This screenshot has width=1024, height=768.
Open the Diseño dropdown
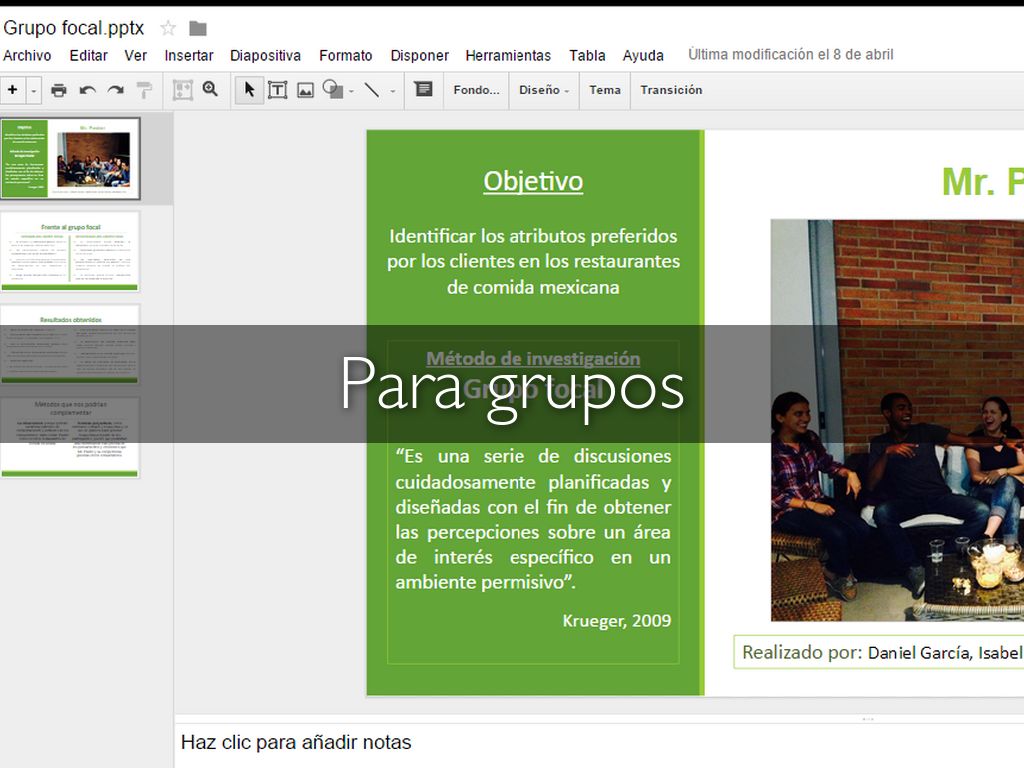(544, 90)
